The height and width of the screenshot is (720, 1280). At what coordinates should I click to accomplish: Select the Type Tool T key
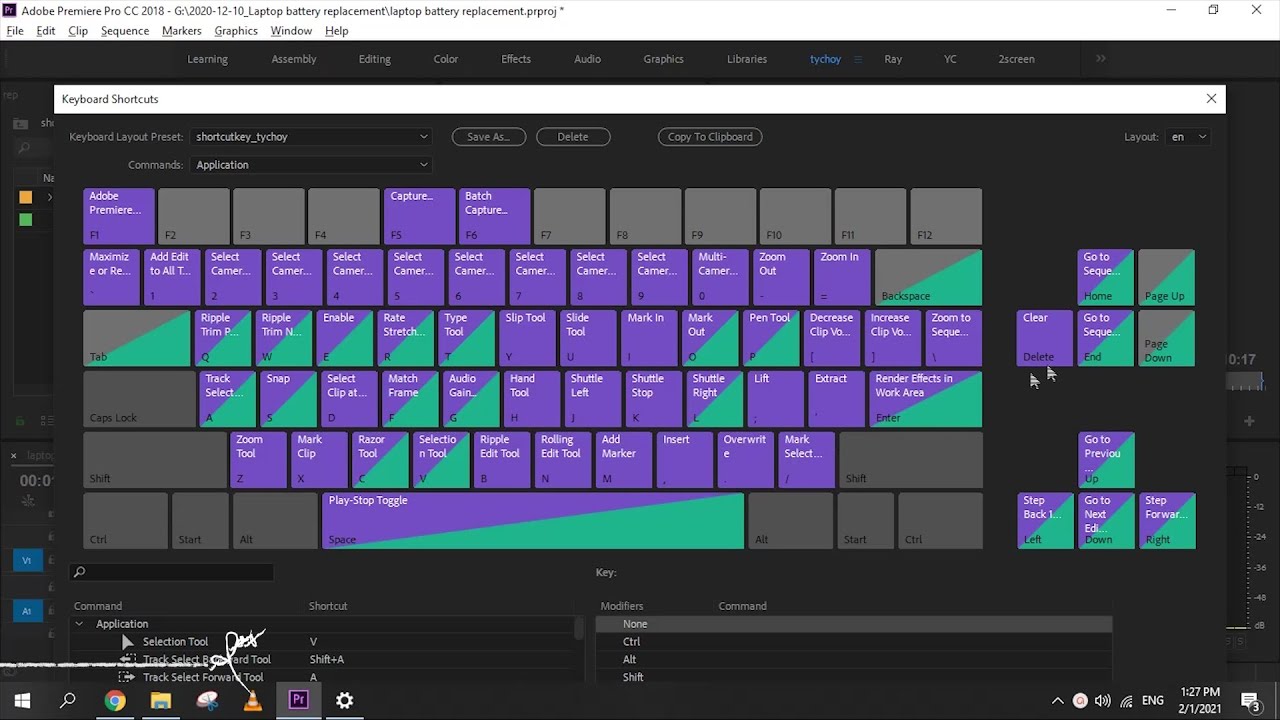(x=466, y=338)
